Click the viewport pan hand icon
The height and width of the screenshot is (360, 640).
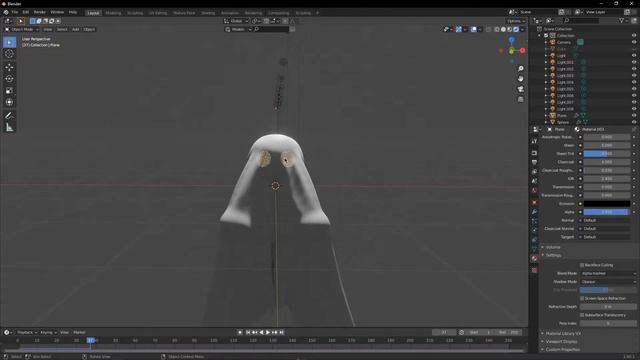pyautogui.click(x=520, y=79)
